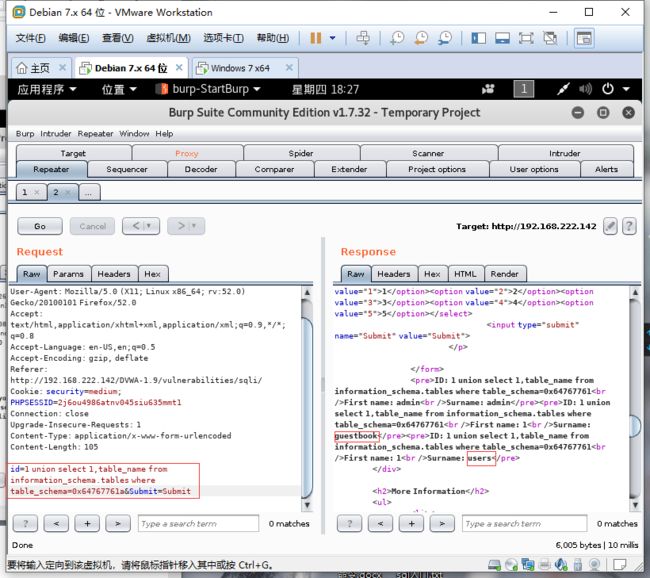Switch to VMware Unity mode icon
650x578 pixels.
pos(550,38)
